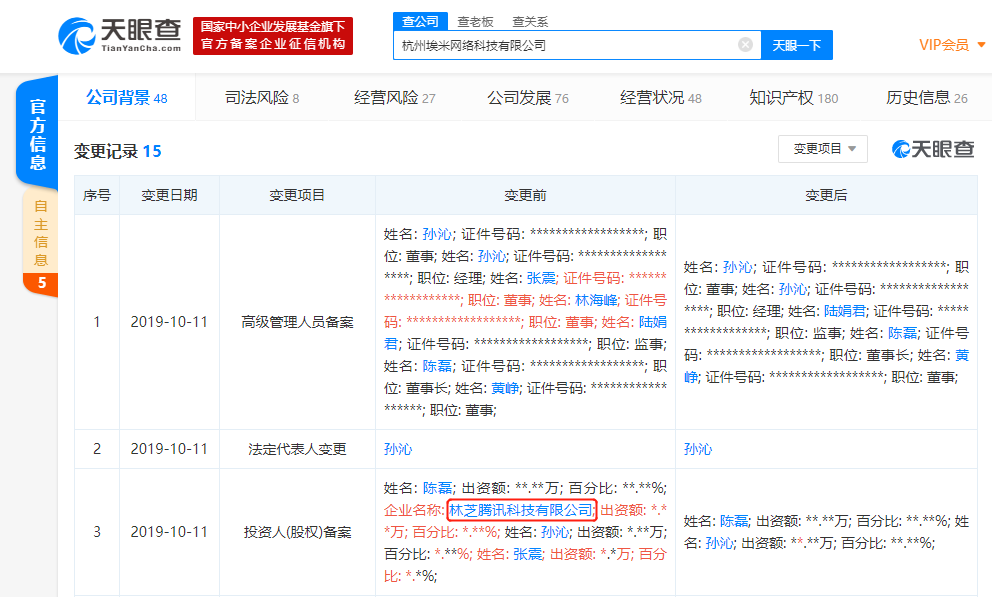Click 法定代表人变更 change item cell
Viewport: 992px width, 597px height.
point(297,449)
